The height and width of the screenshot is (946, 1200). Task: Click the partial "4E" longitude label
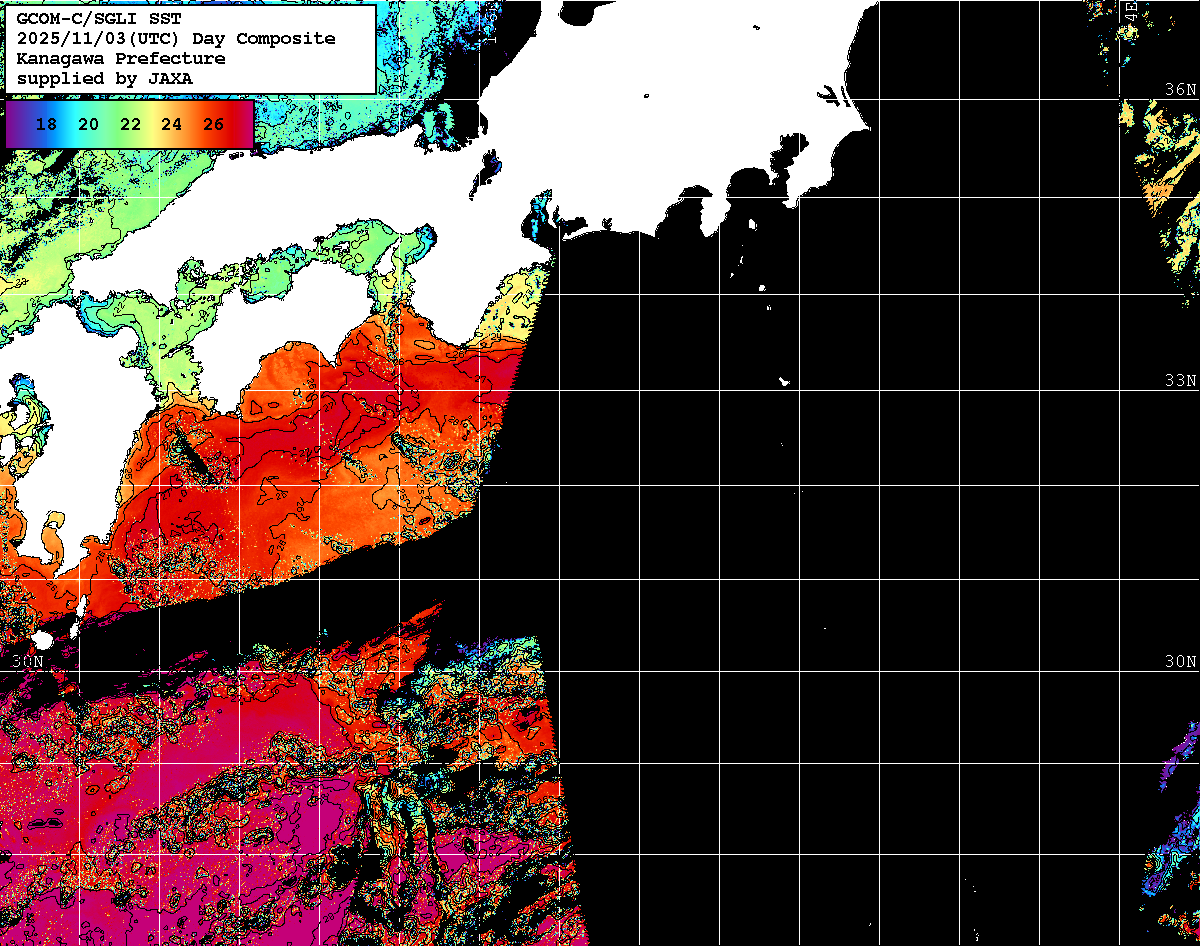point(1130,10)
